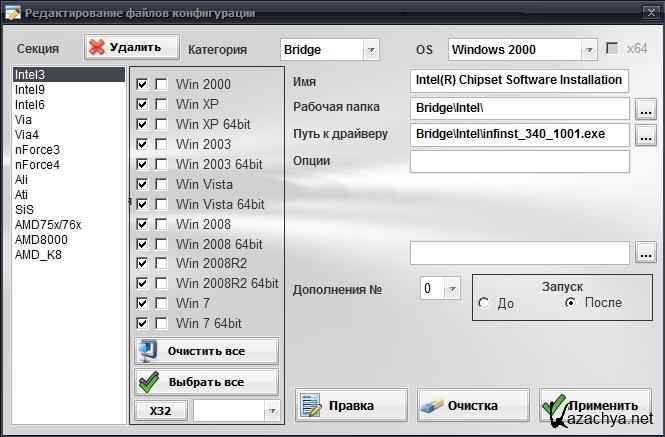Click the X32 button
This screenshot has width=665, height=437.
(x=160, y=411)
